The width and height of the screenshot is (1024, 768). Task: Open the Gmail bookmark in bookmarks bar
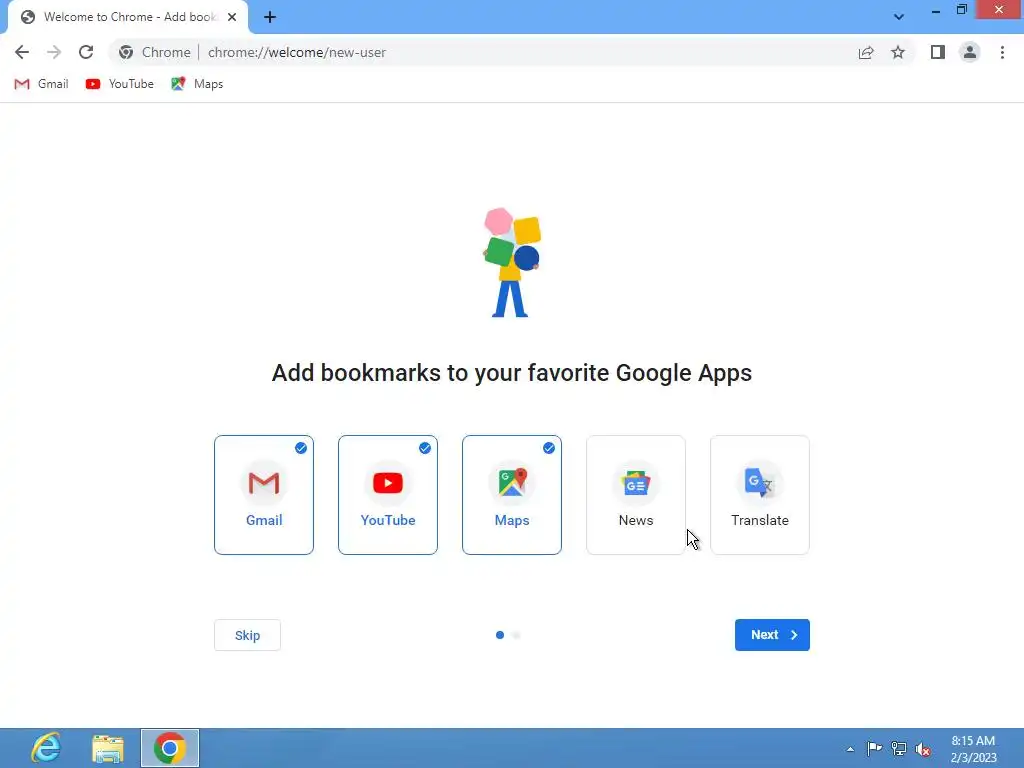coord(42,84)
